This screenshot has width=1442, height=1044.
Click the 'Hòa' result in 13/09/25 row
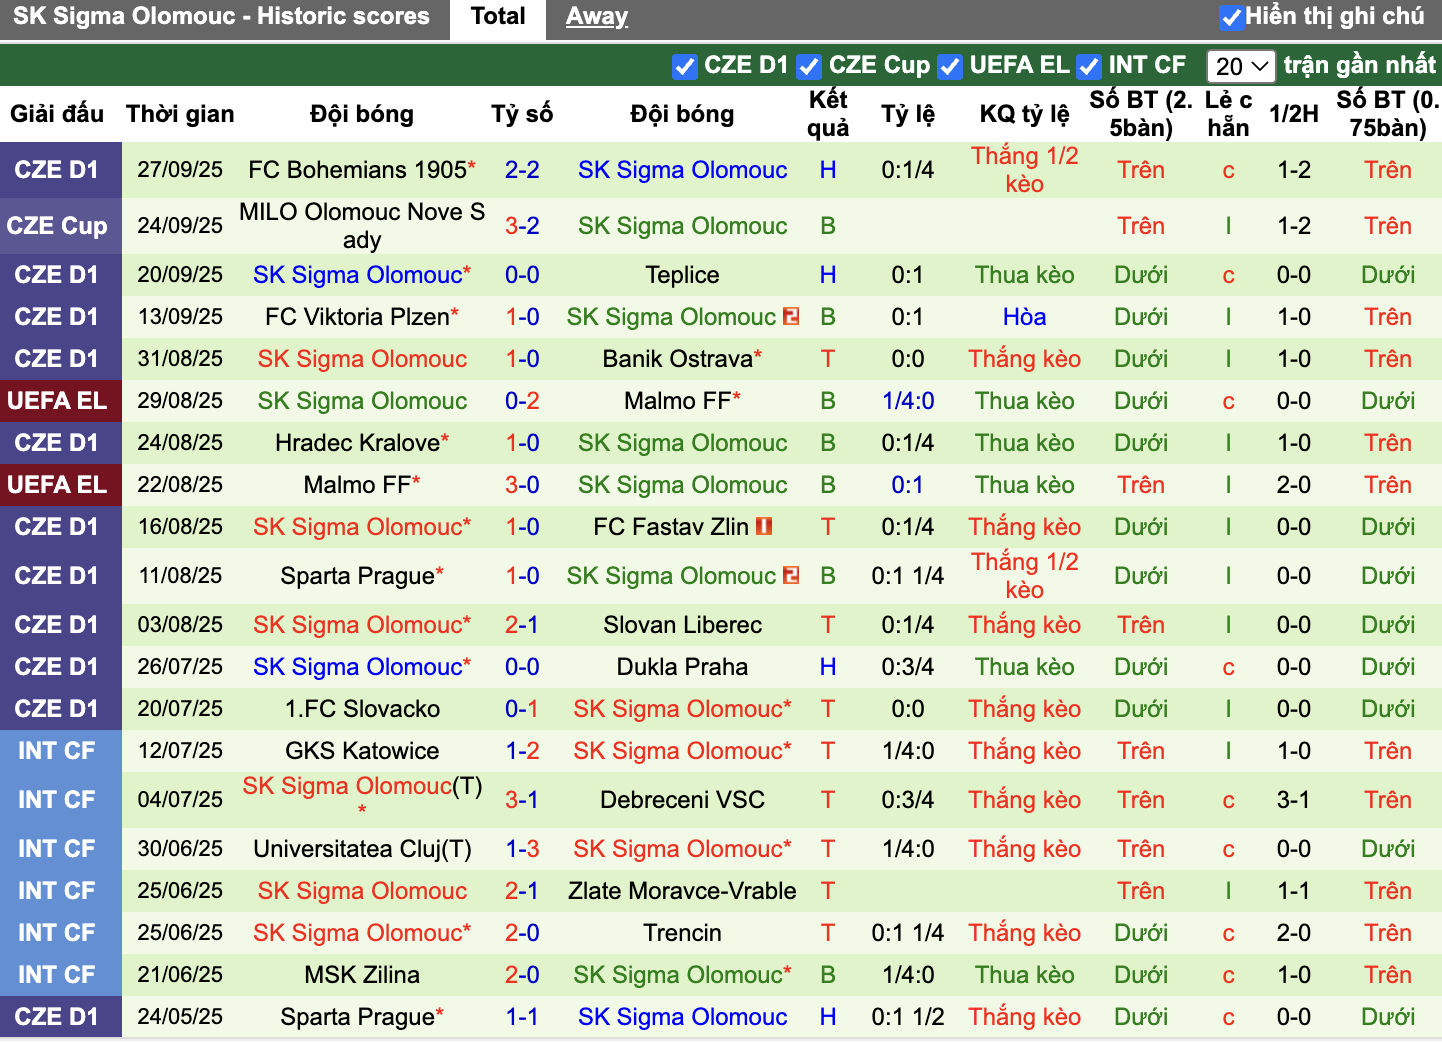click(x=1025, y=317)
